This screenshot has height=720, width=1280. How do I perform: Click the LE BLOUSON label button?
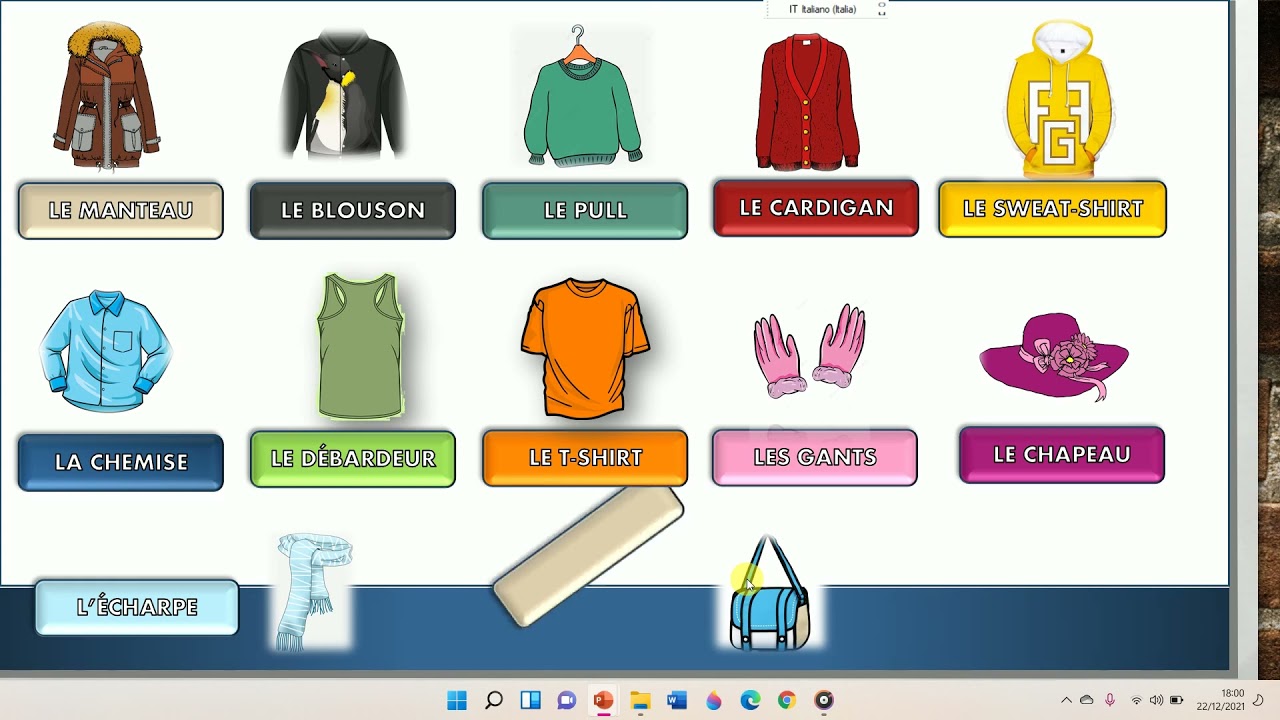tap(352, 211)
